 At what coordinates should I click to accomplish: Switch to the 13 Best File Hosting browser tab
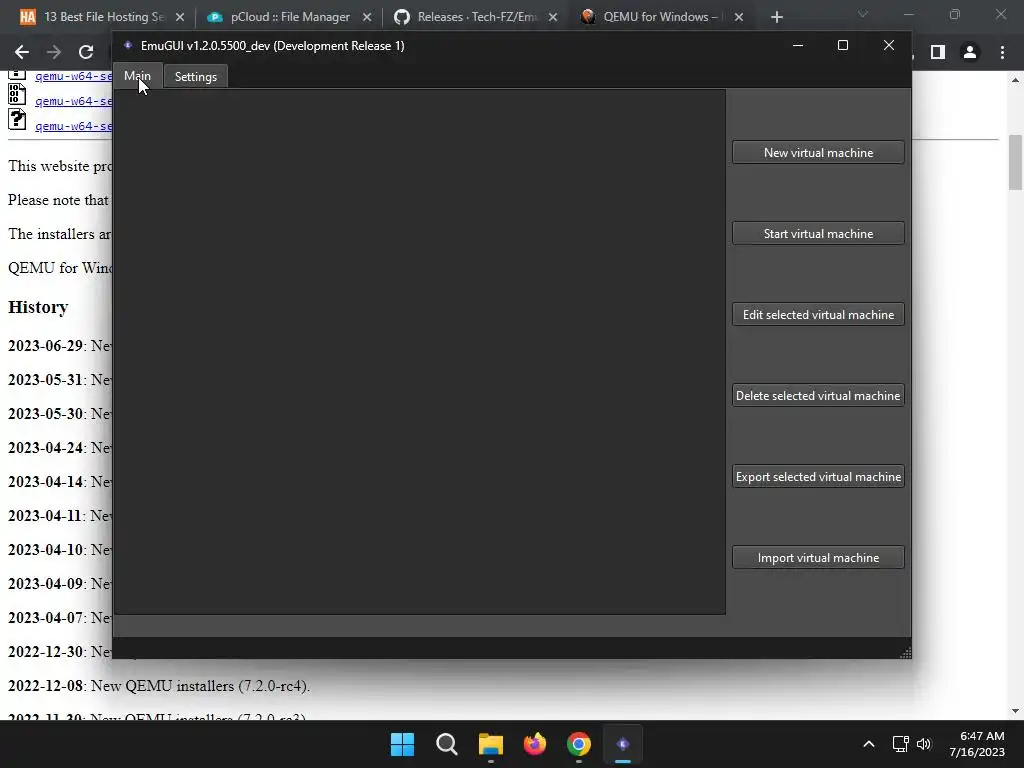click(x=103, y=17)
